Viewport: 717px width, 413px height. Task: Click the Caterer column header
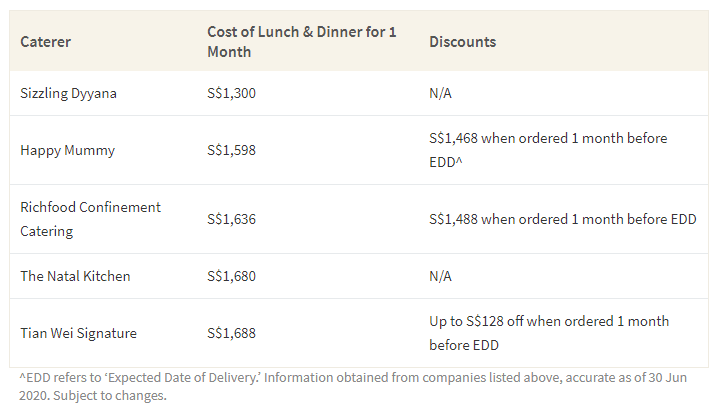click(x=46, y=42)
